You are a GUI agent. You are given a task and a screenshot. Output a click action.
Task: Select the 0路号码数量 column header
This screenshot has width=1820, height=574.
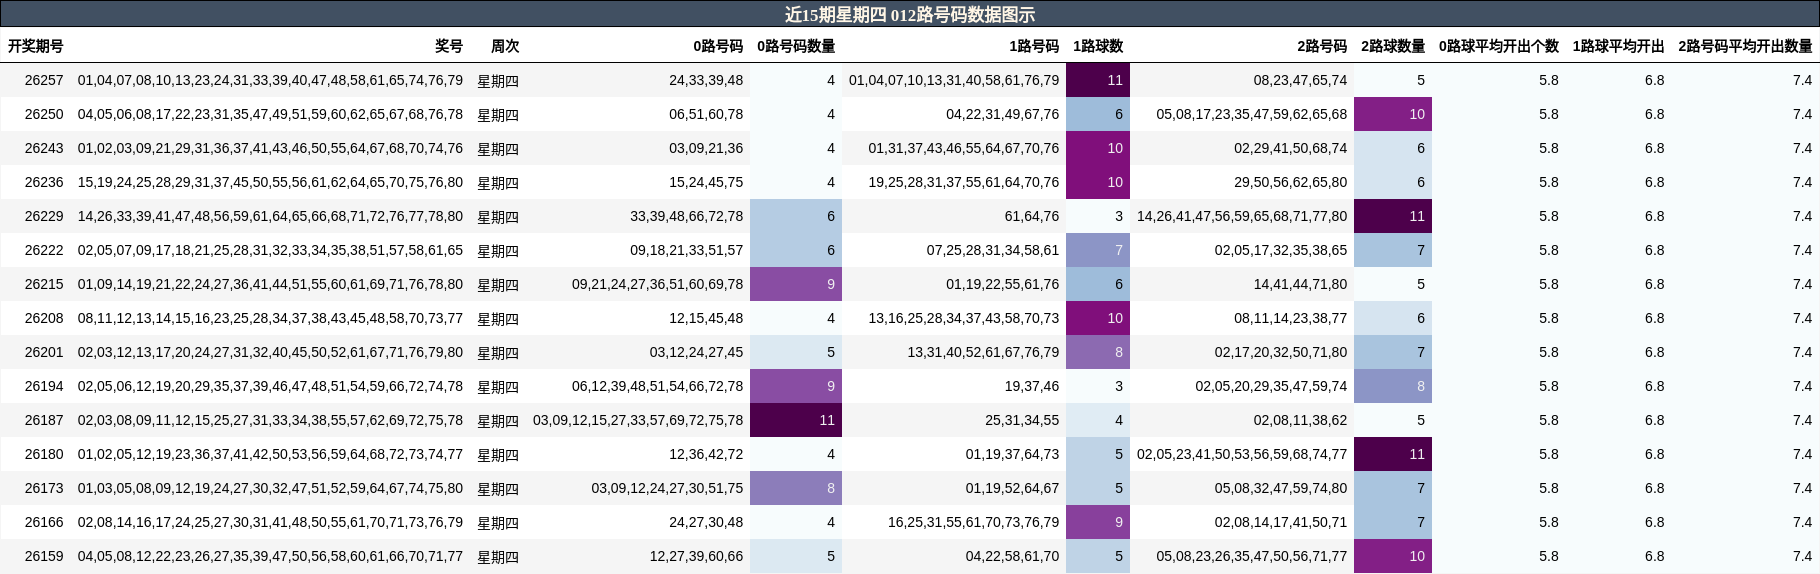pos(796,46)
